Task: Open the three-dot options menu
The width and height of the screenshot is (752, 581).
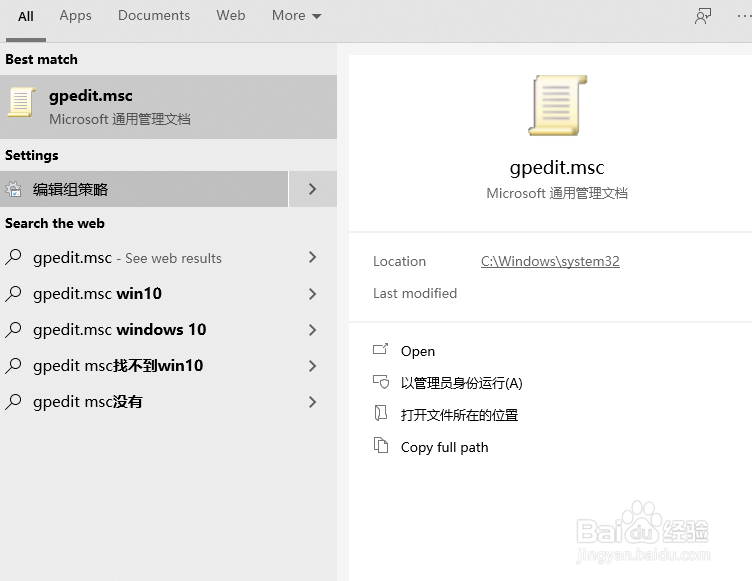Action: tap(744, 16)
